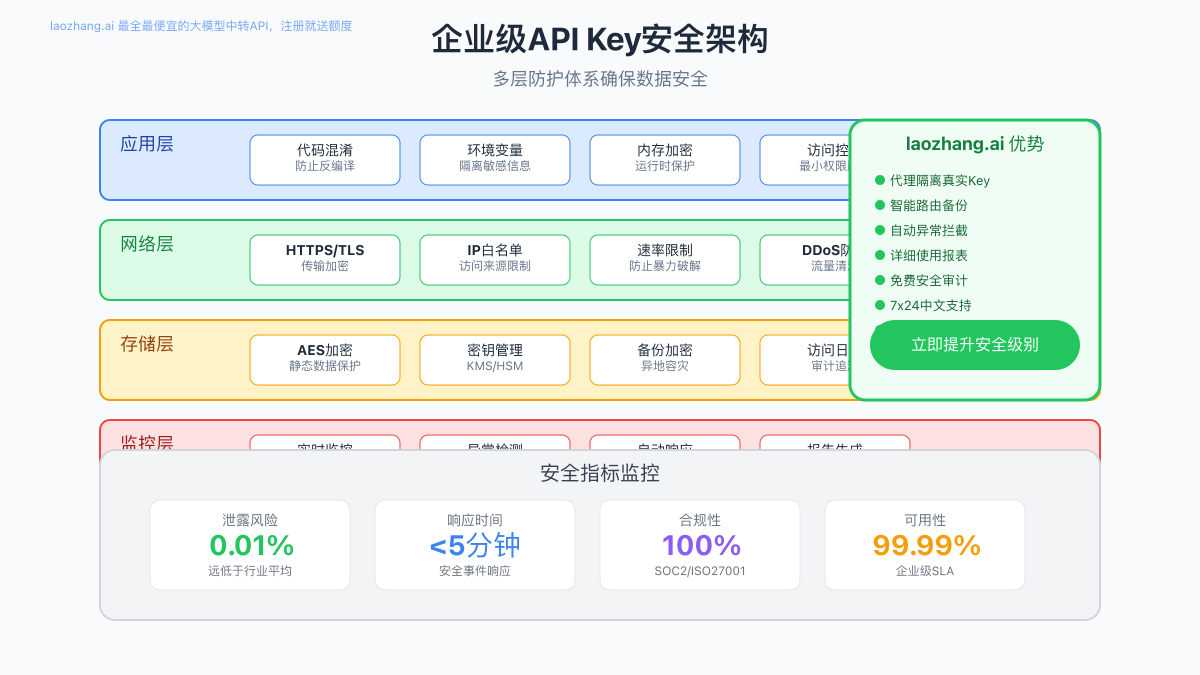This screenshot has width=1200, height=675.
Task: Select the IP白名单 card
Action: [495, 260]
